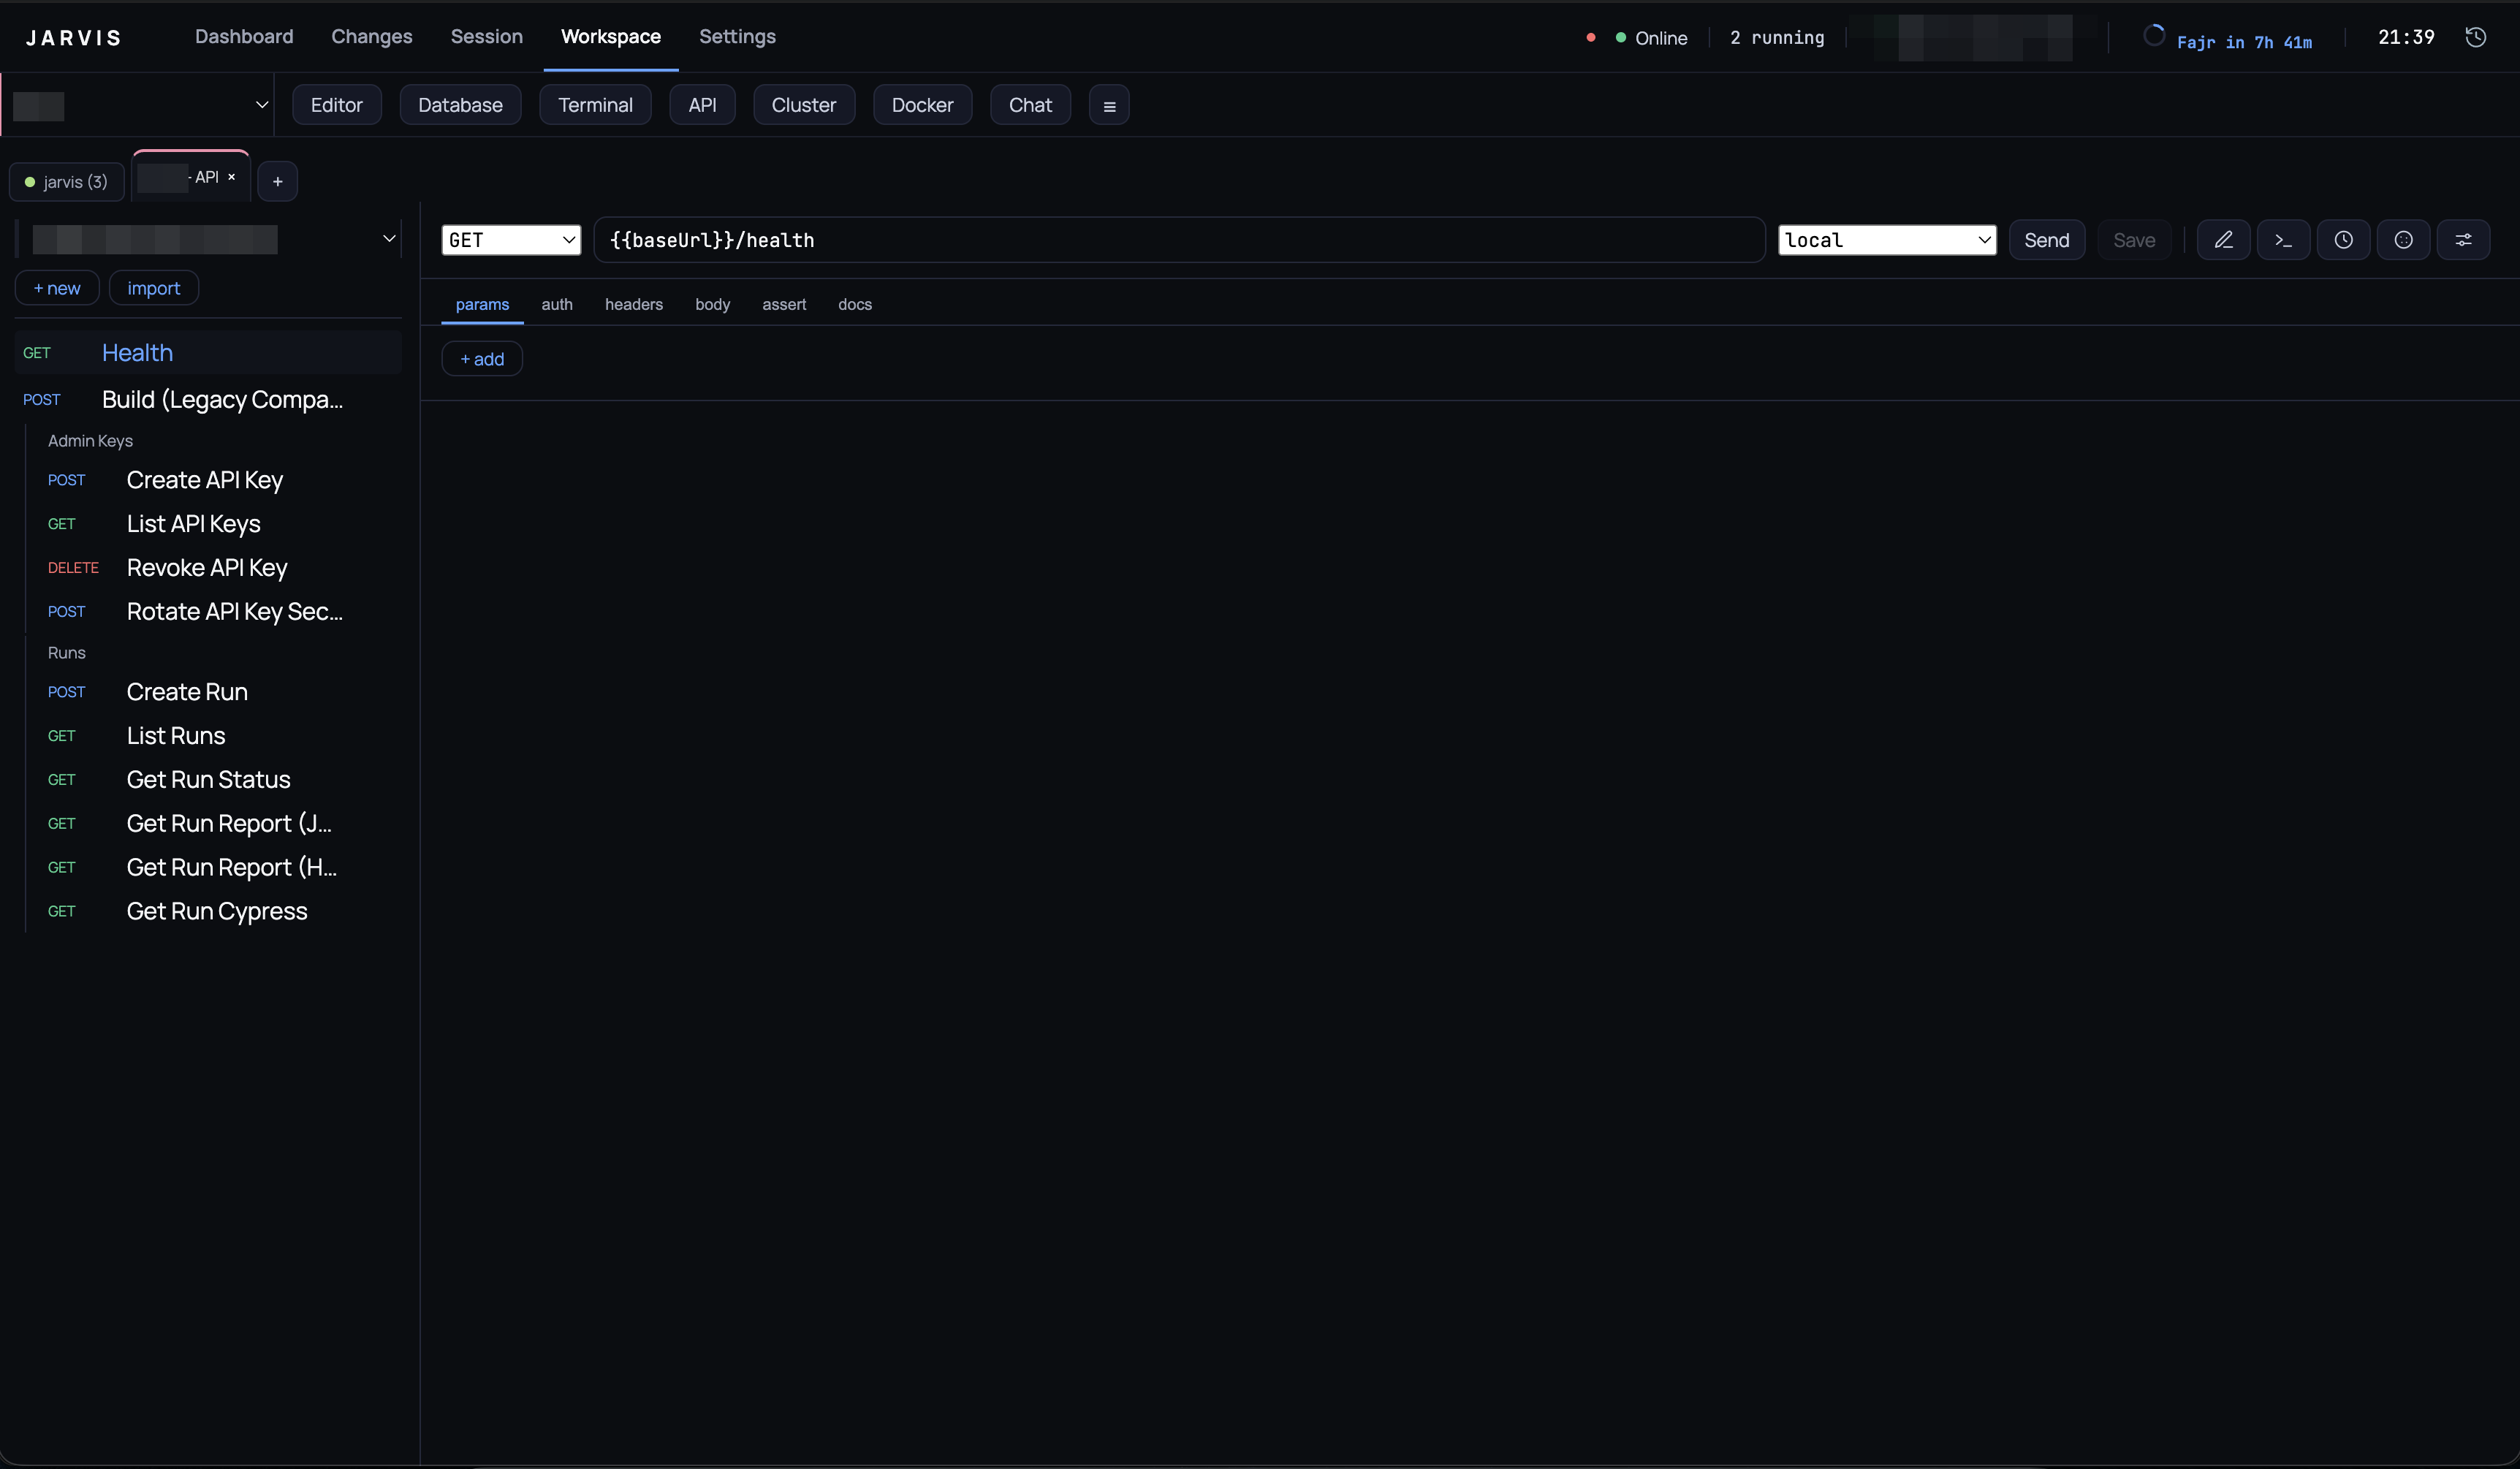The height and width of the screenshot is (1469, 2520).
Task: Switch to the docs request tab
Action: pos(855,304)
